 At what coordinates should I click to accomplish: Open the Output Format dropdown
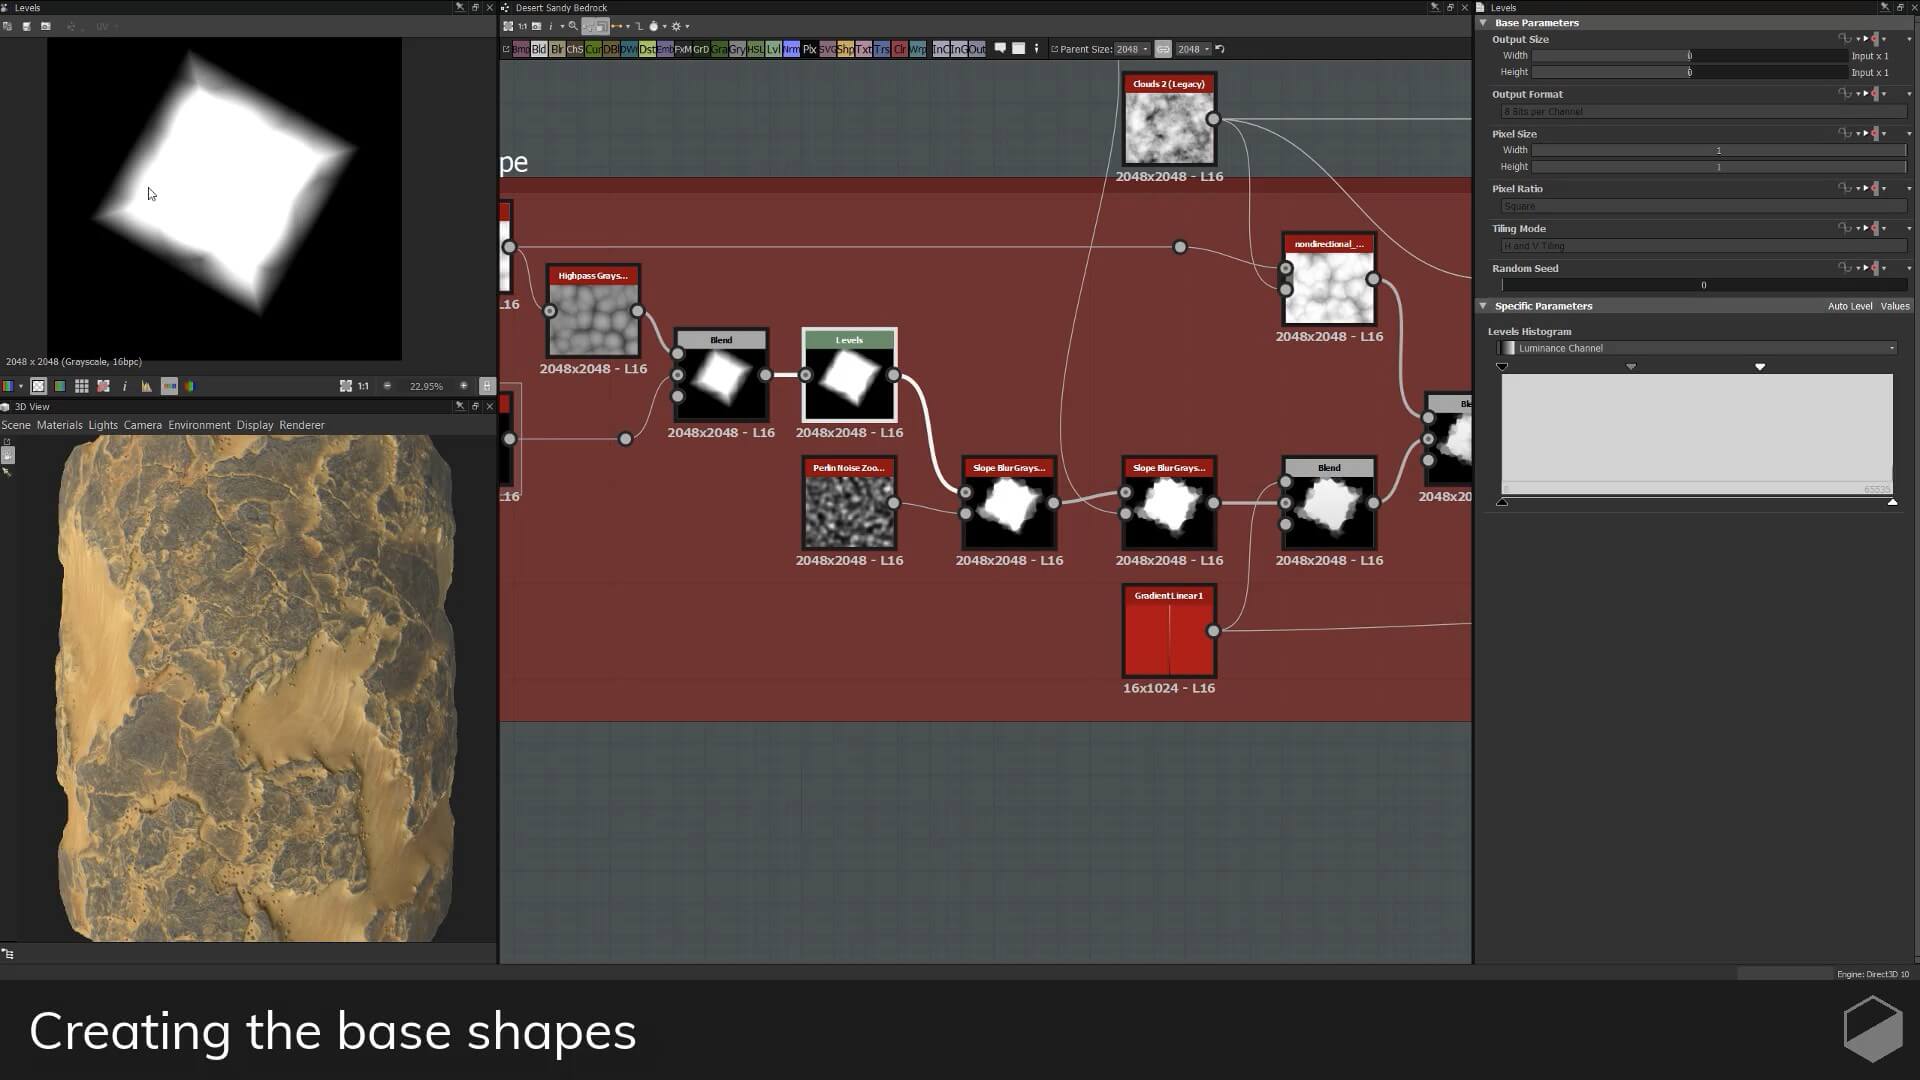point(1704,111)
